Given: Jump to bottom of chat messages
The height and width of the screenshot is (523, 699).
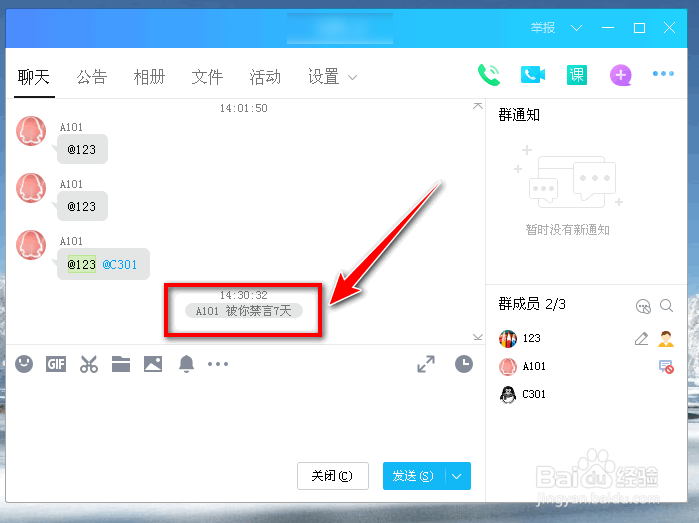Looking at the screenshot, I should tap(477, 337).
